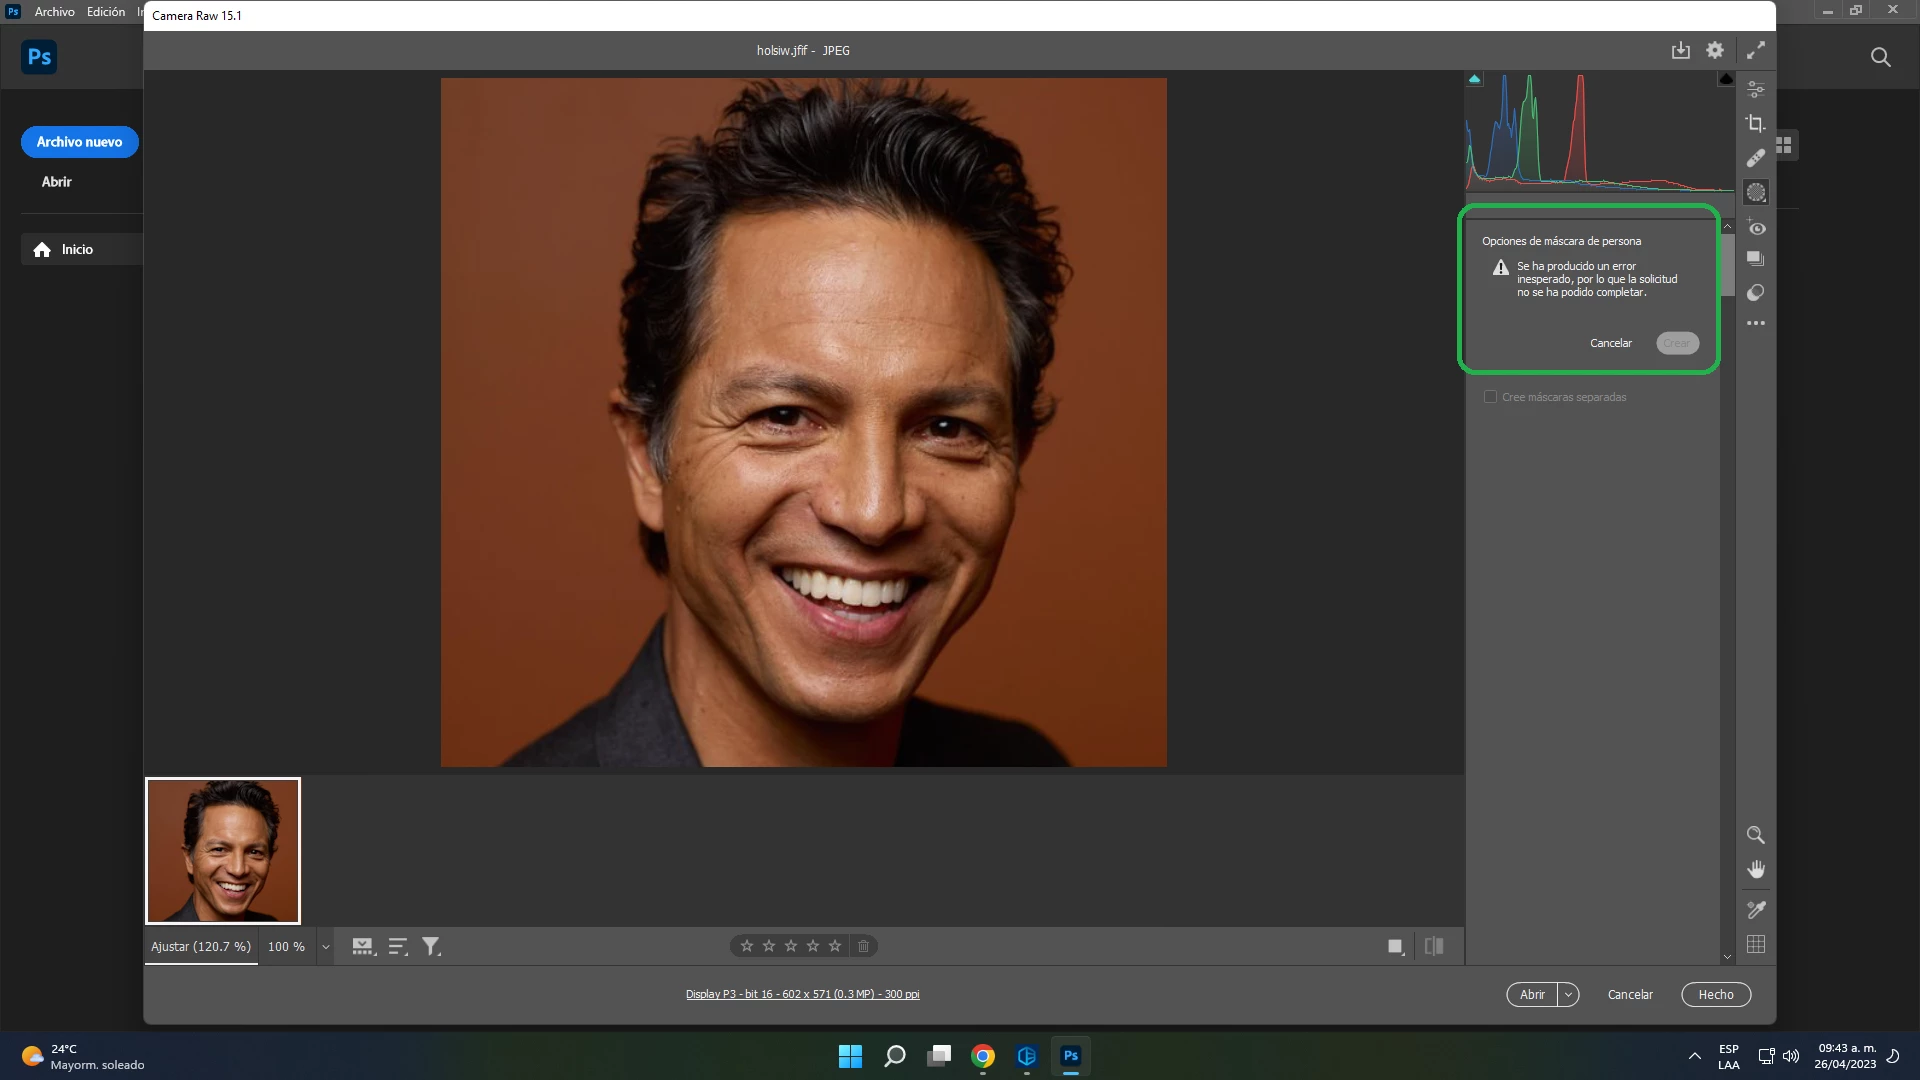Select the holsiw.jfif filmstrip thumbnail
The image size is (1920, 1080).
click(223, 851)
